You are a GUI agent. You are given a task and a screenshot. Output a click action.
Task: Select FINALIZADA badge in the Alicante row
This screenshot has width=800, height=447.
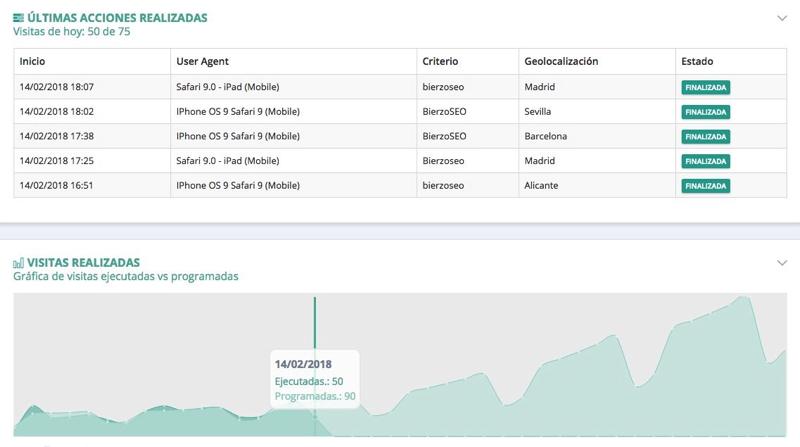(706, 186)
